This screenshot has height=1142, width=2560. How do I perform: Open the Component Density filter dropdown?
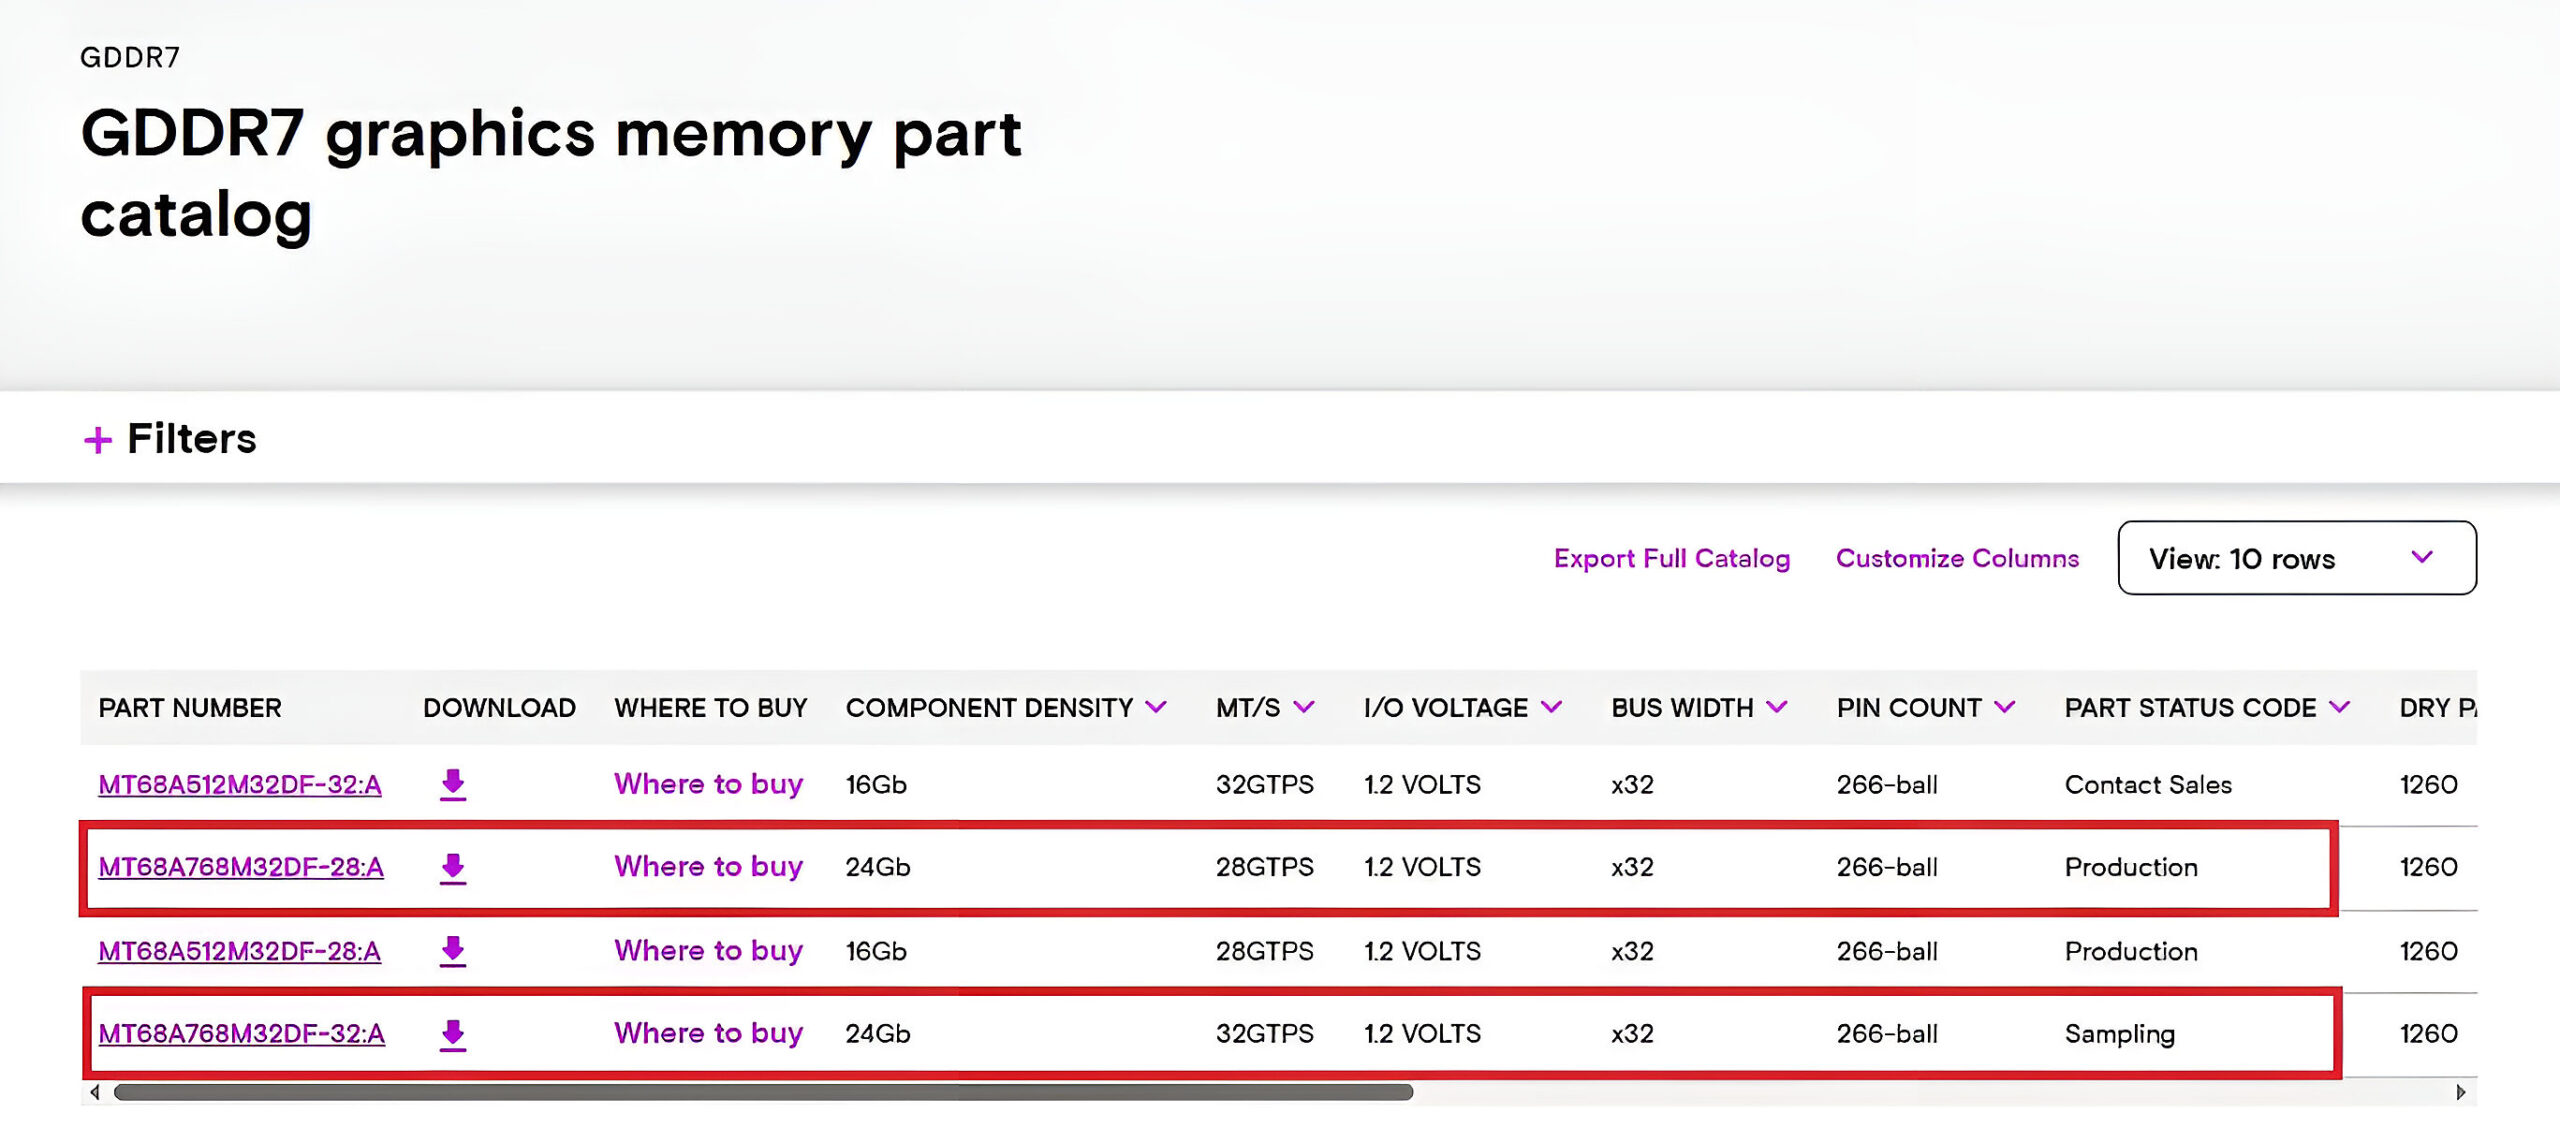(1158, 707)
